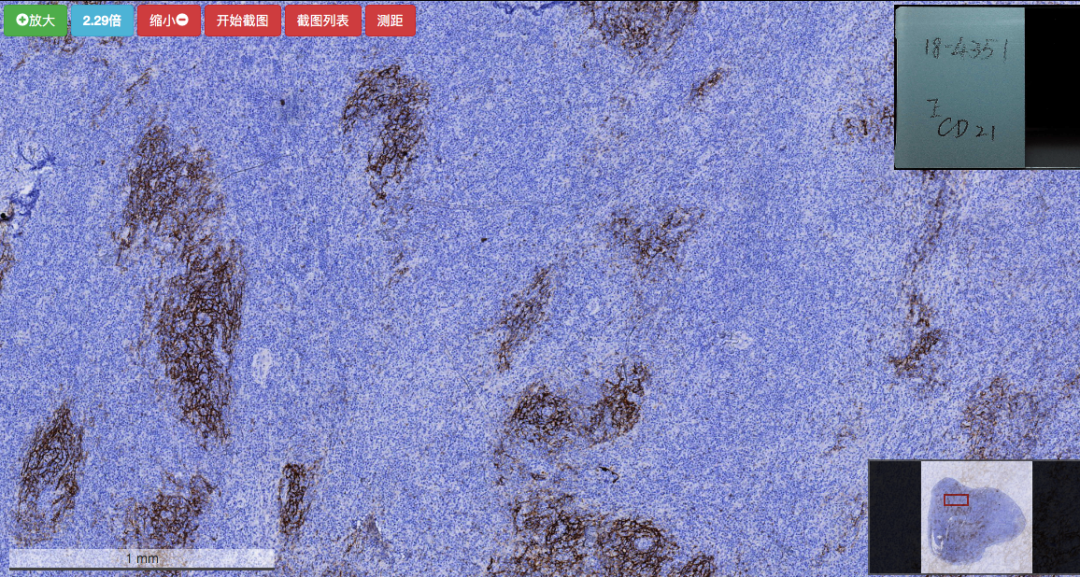Click the 2.29倍 magnification indicator
The height and width of the screenshot is (577, 1080).
tap(102, 21)
